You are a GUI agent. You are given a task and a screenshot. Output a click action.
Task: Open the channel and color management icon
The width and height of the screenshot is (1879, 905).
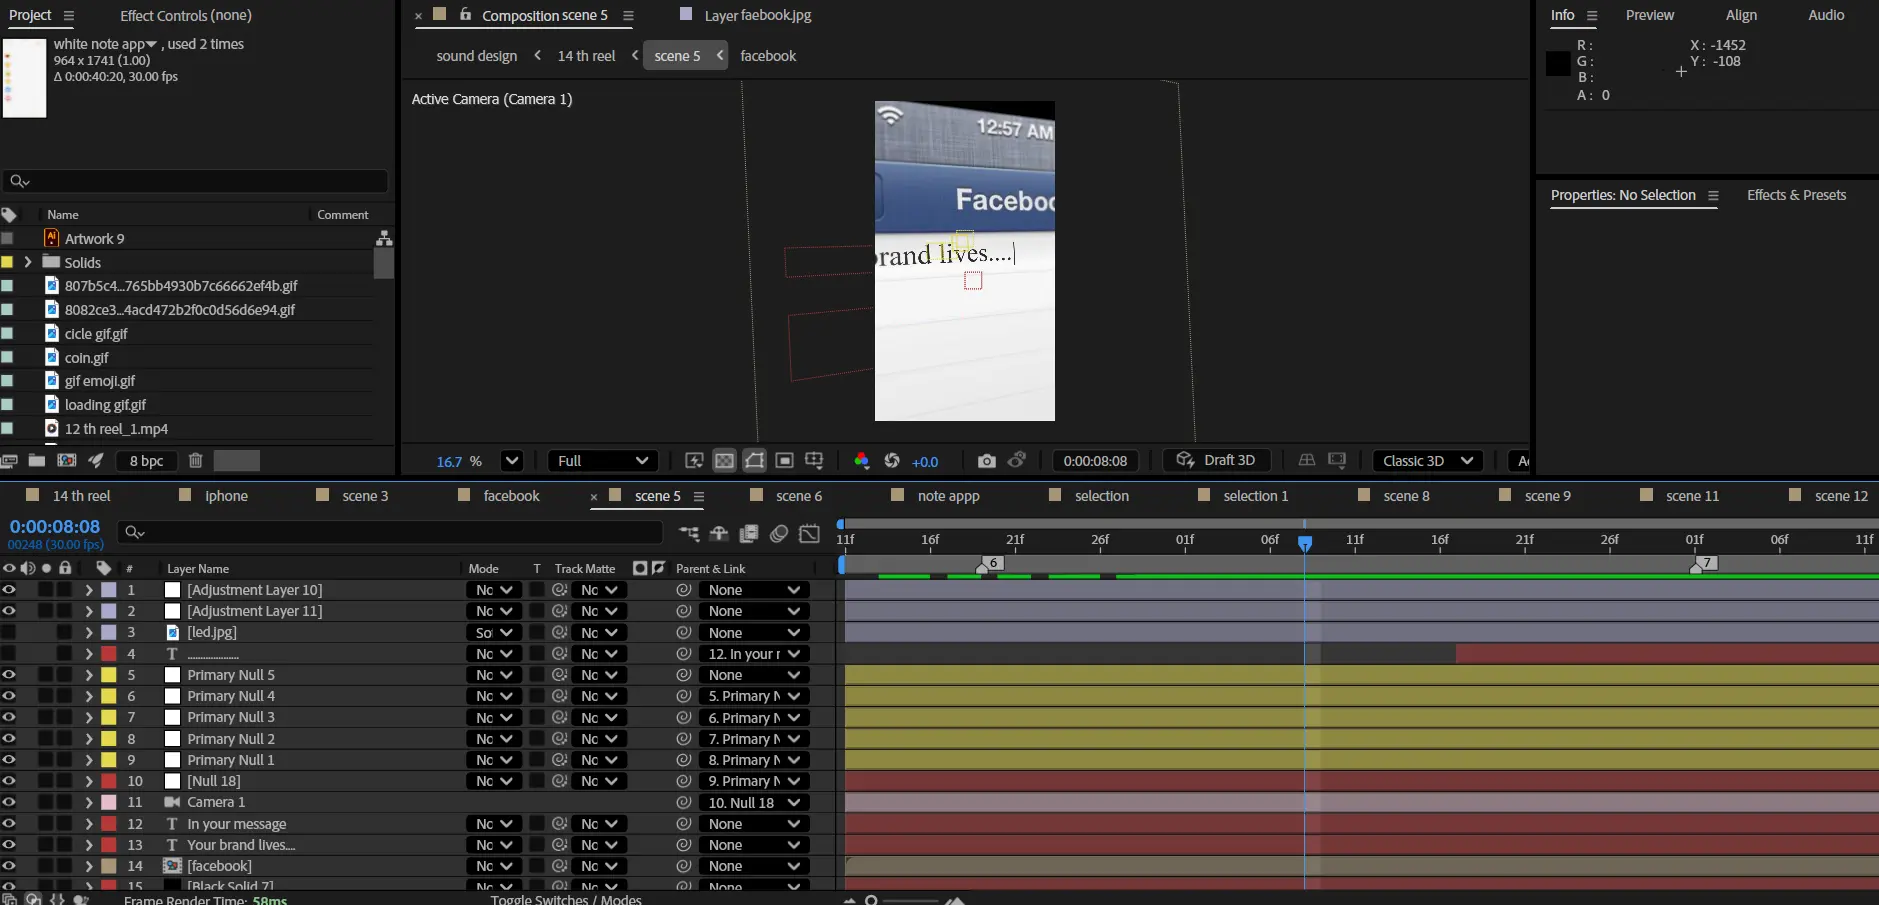tap(861, 461)
